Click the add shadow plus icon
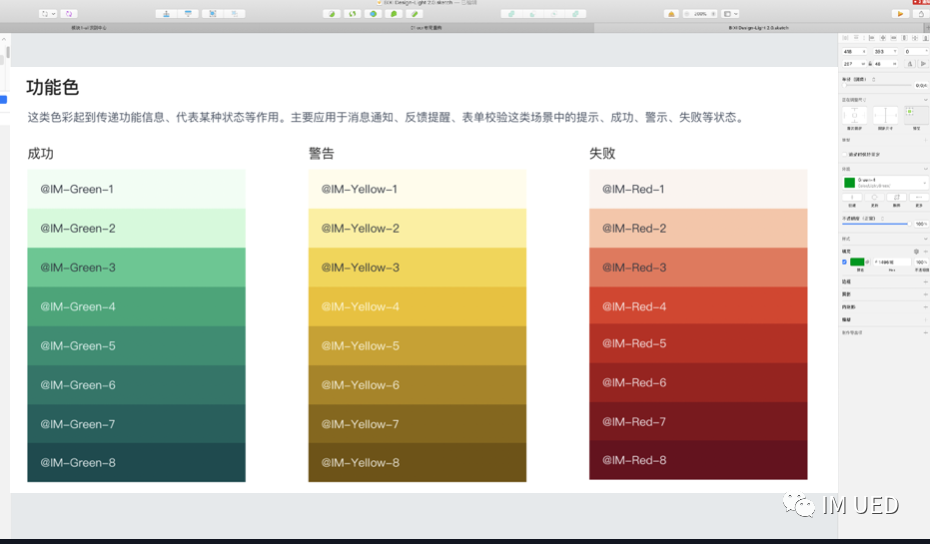The image size is (930, 544). tap(924, 294)
